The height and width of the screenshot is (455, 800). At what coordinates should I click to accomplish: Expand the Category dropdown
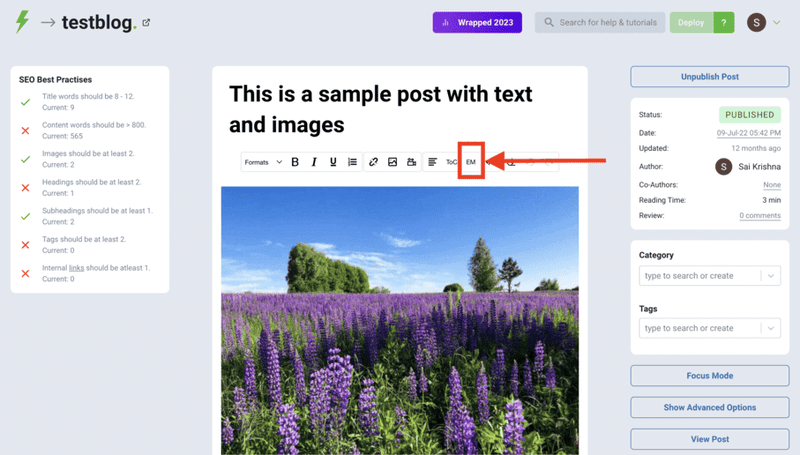pyautogui.click(x=770, y=276)
